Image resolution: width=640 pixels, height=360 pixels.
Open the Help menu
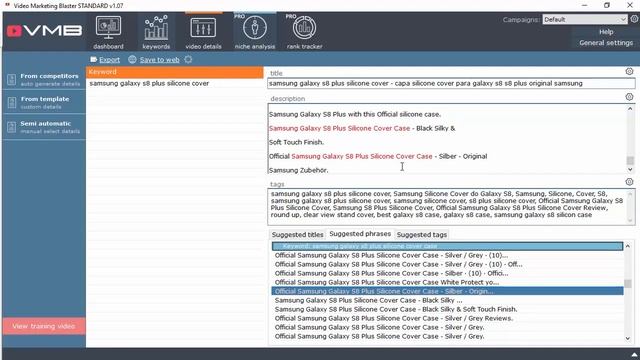[x=606, y=32]
